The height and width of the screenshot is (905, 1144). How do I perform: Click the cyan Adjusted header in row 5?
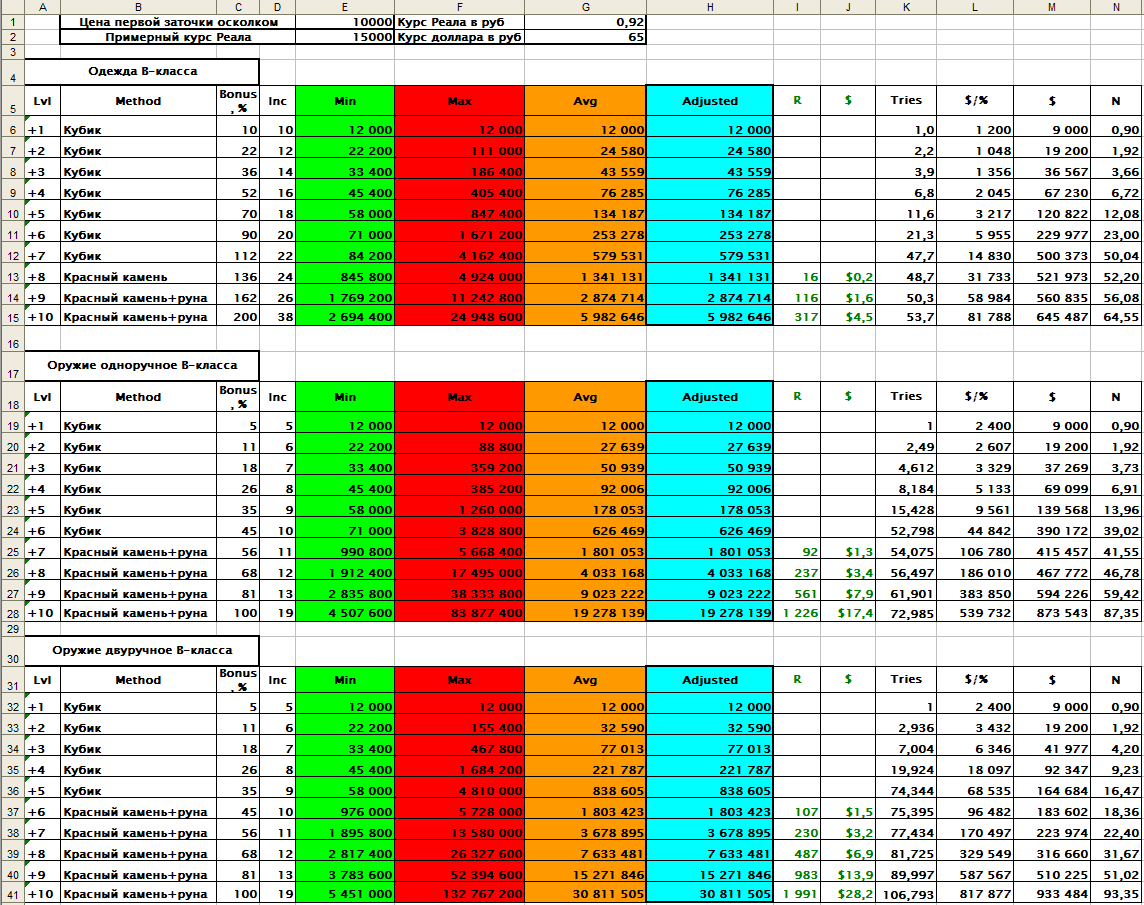coord(709,101)
